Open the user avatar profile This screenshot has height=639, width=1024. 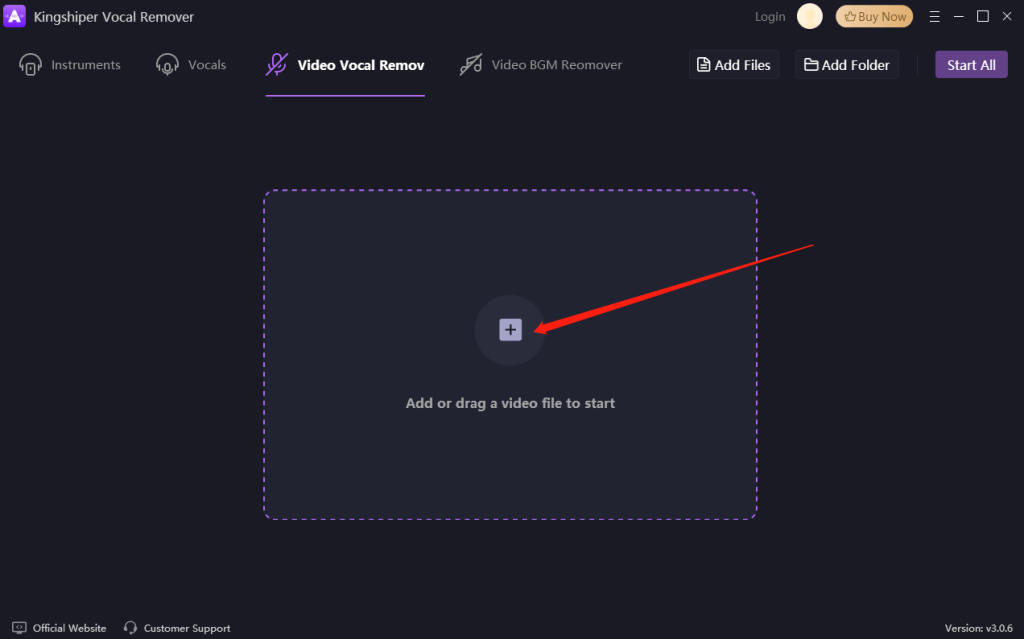(810, 16)
